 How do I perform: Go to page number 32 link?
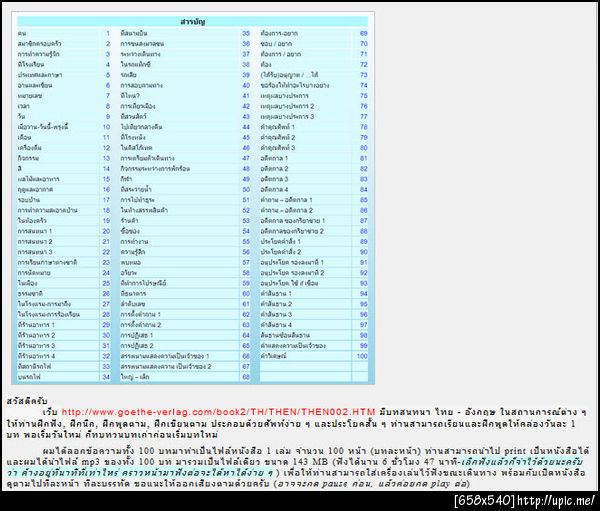tap(106, 356)
